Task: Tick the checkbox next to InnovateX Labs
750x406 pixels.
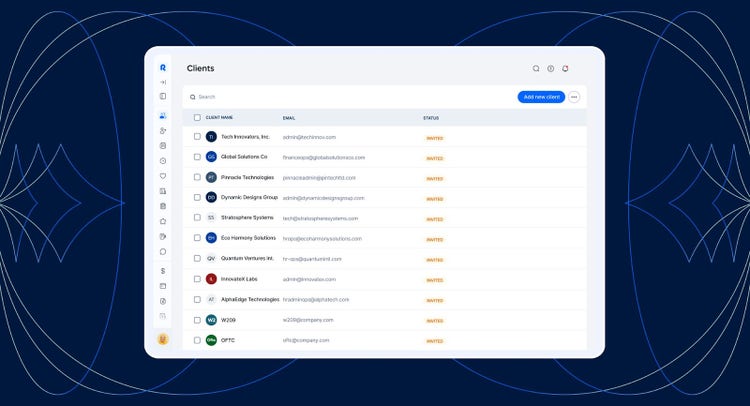Action: 197,279
